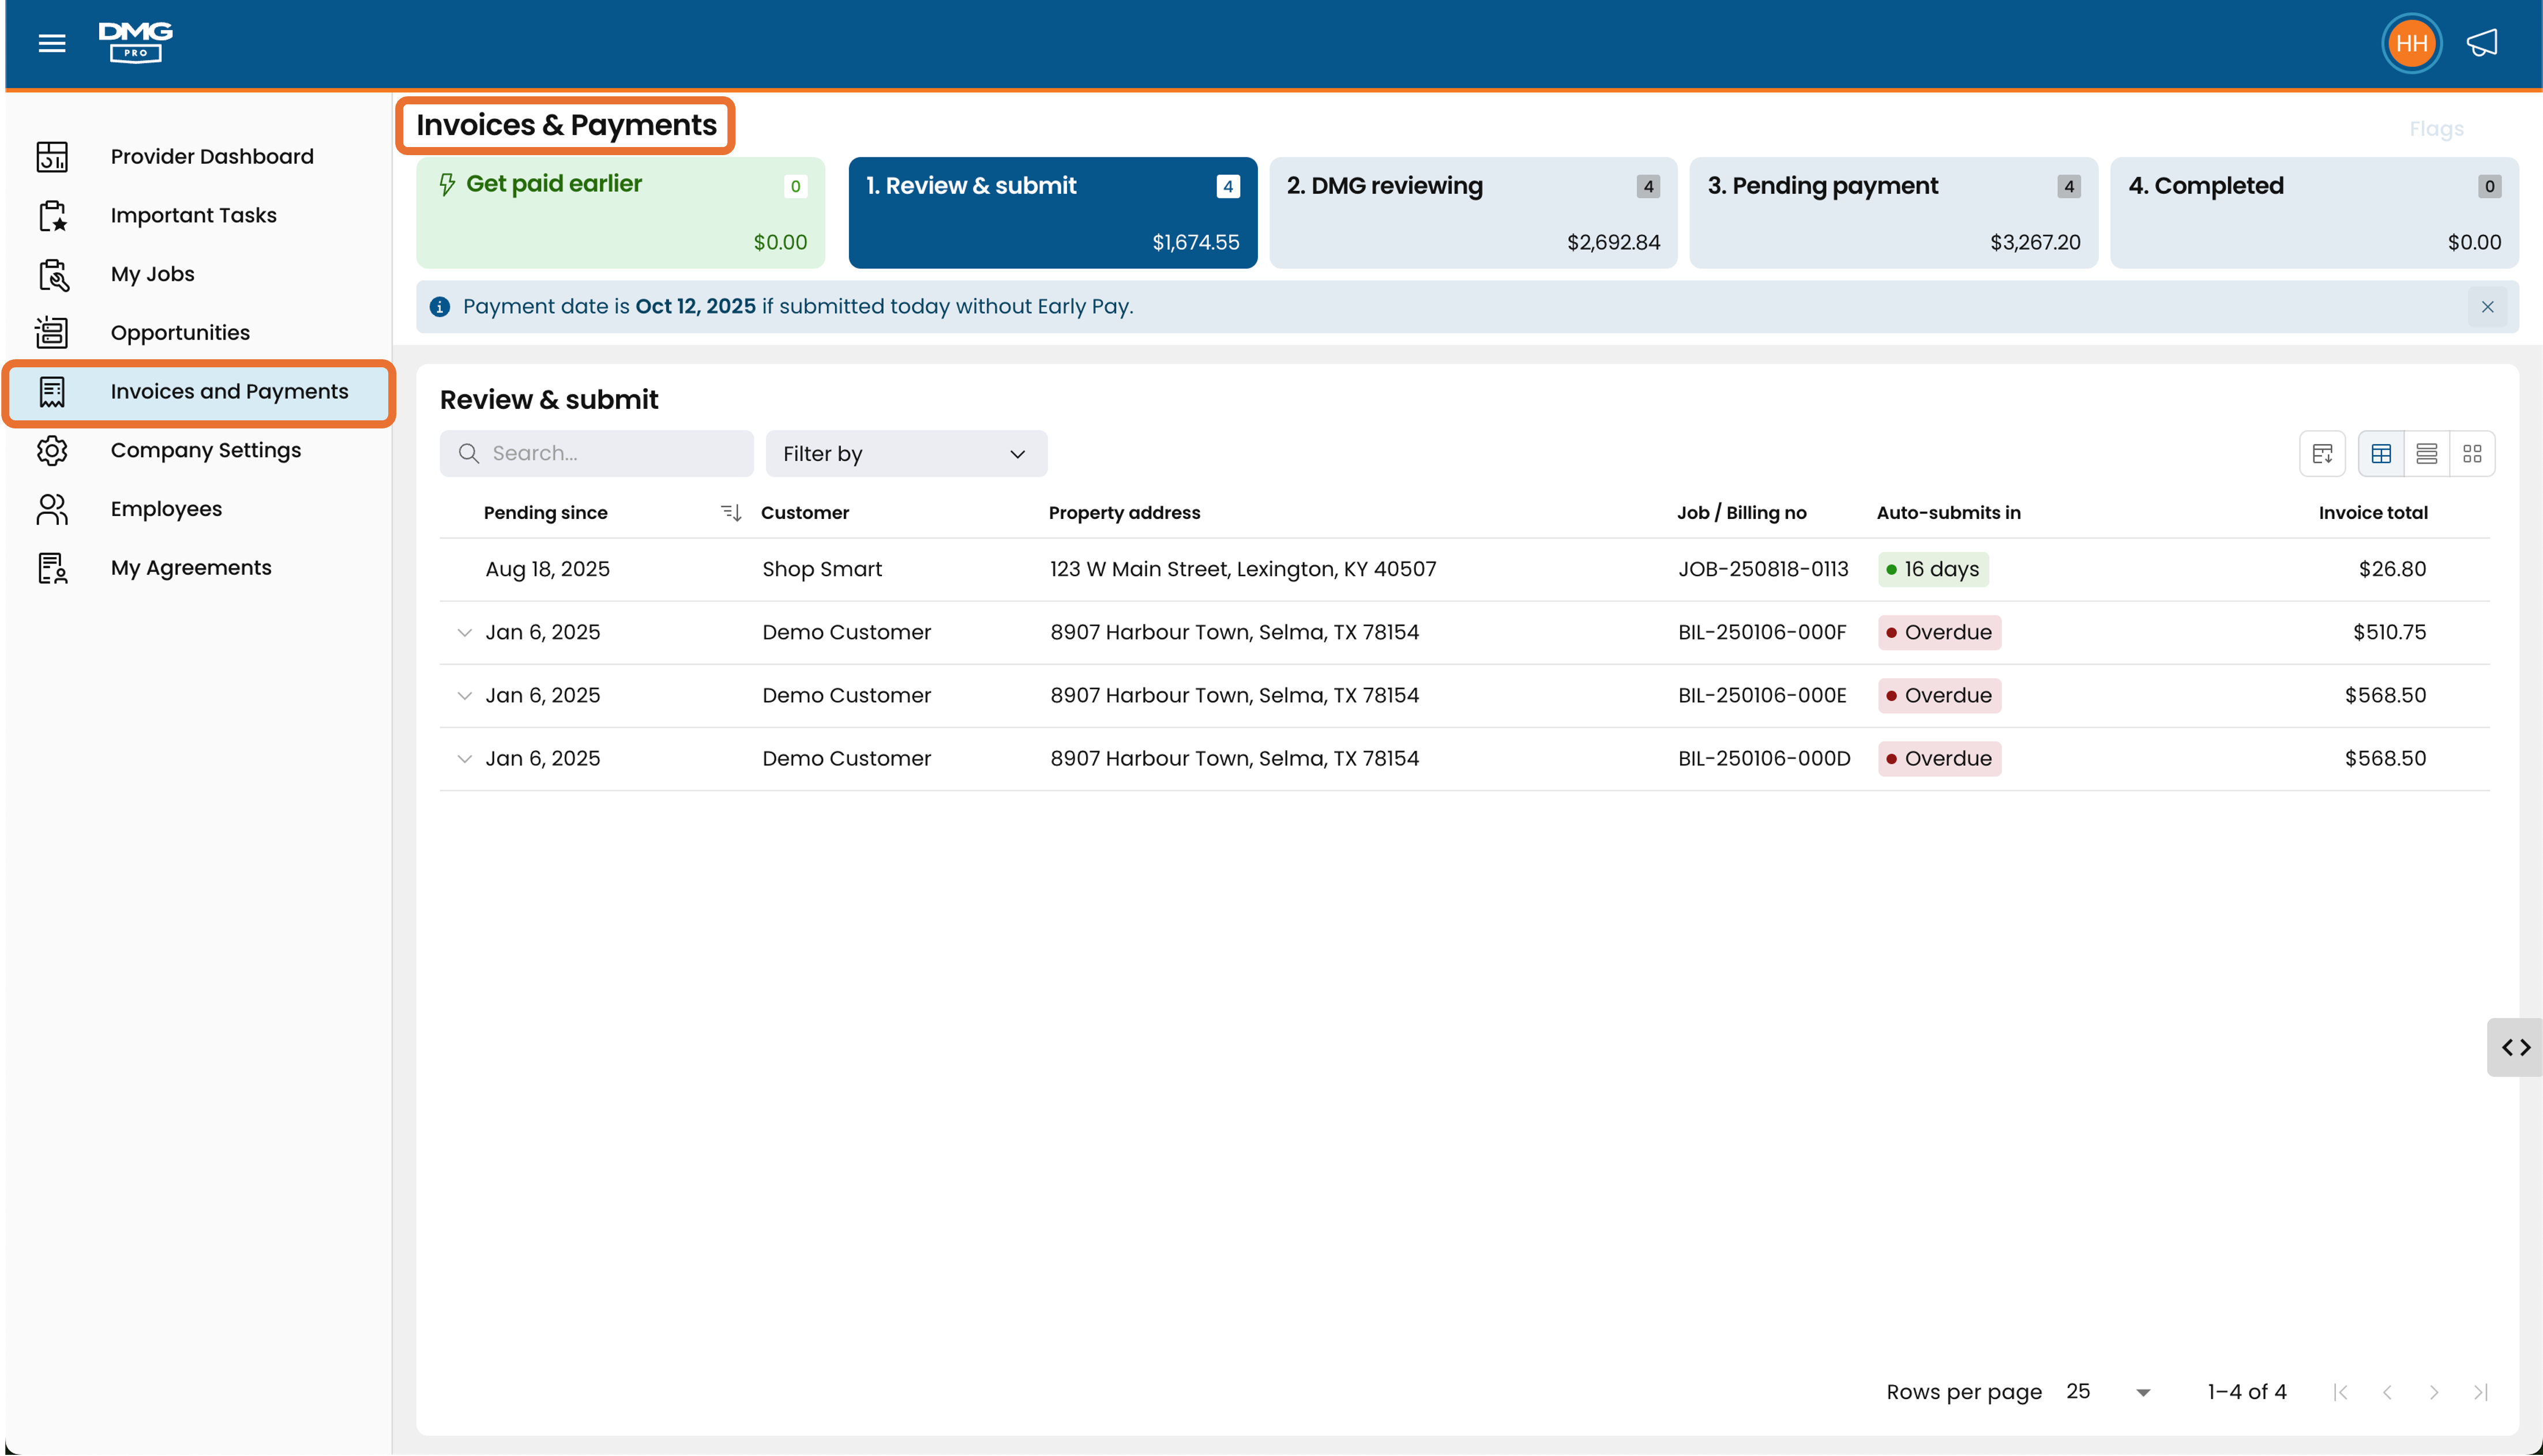
Task: Click the invoice Search field
Action: pos(597,454)
